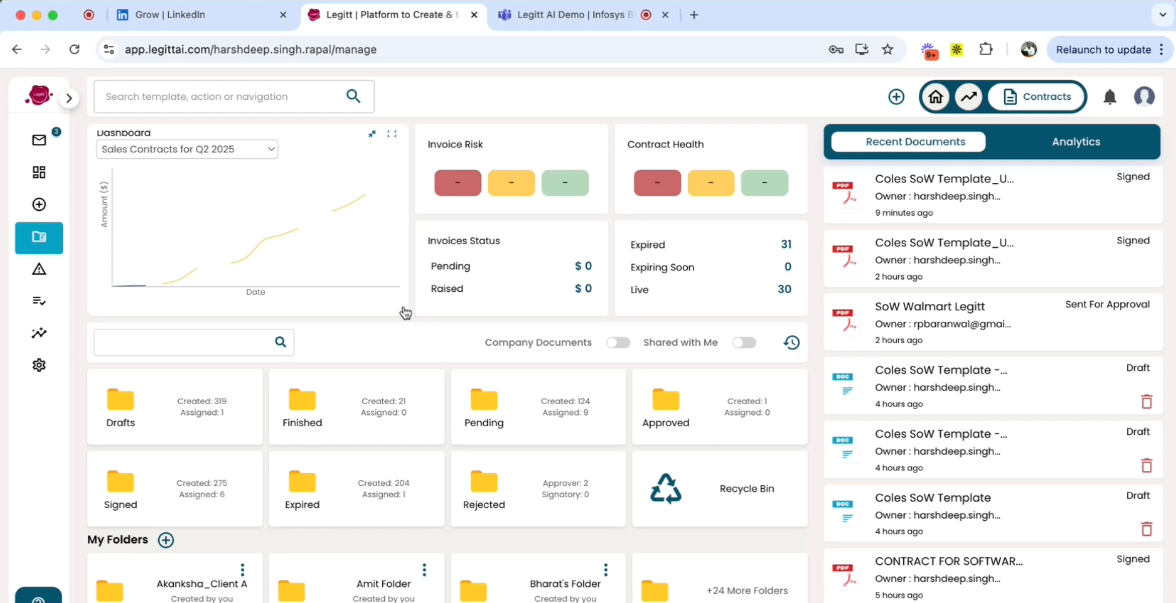Click the green Contract Health indicator
Screen dimensions: 1176x603
click(x=764, y=183)
